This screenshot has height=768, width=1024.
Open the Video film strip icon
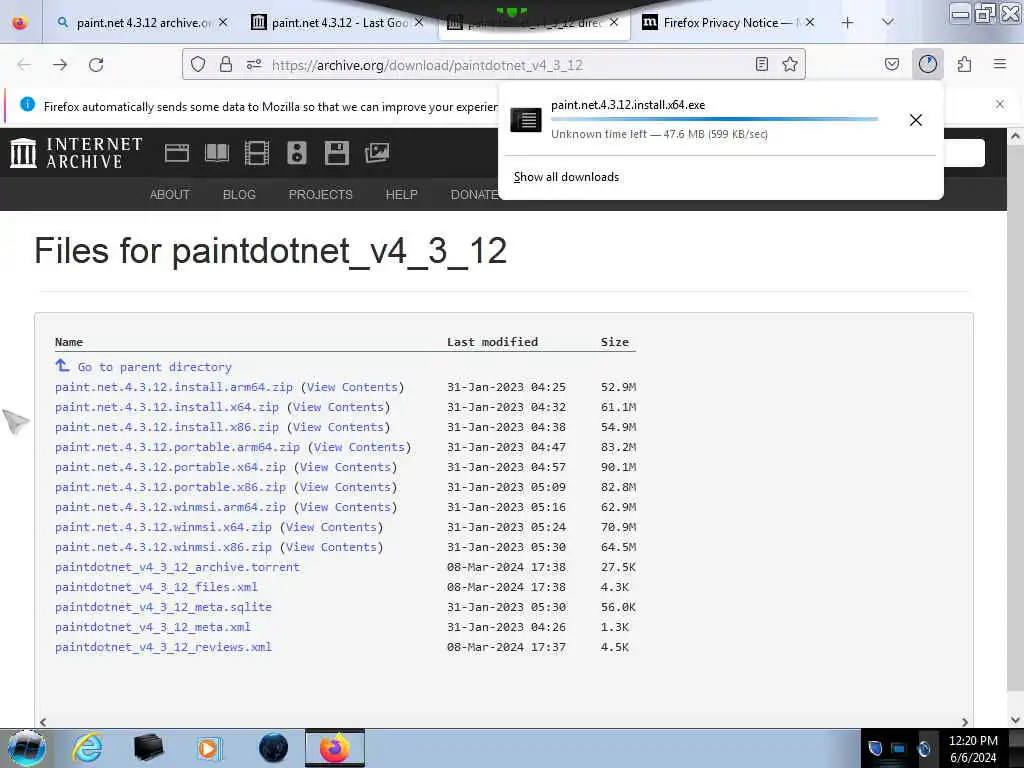coord(257,153)
